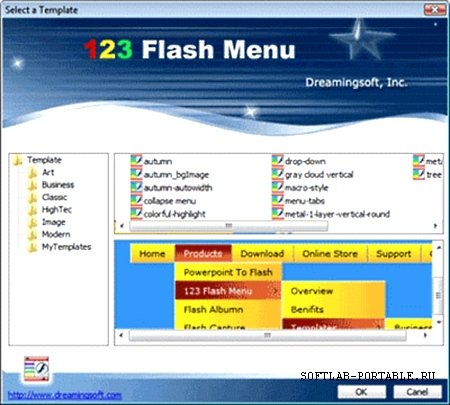Image resolution: width=450 pixels, height=405 pixels.
Task: Choose Powerpoint To Flash submenu item
Action: [228, 272]
